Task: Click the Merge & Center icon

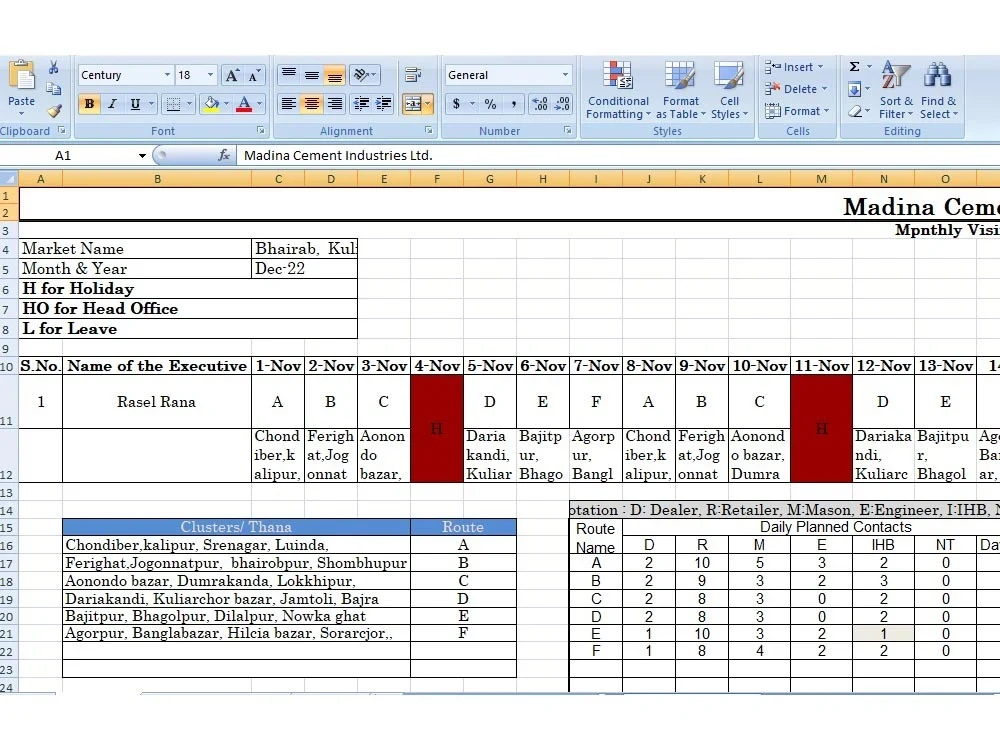Action: click(413, 103)
